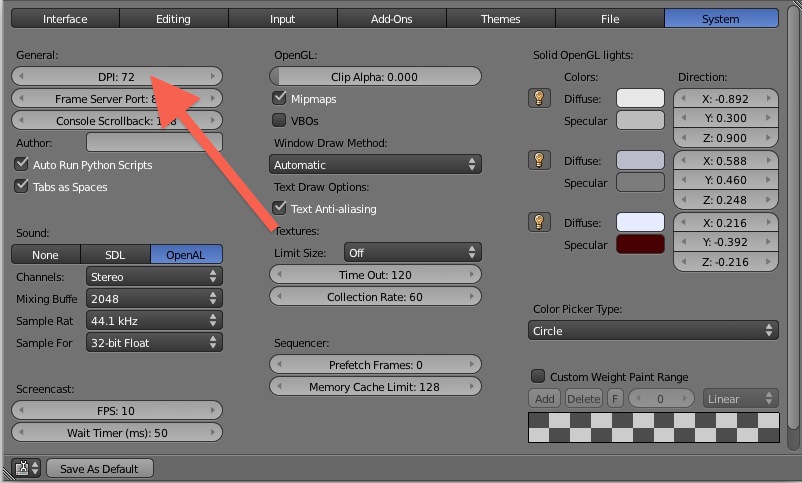
Task: Click third light Diffuse color swatch
Action: pos(640,222)
